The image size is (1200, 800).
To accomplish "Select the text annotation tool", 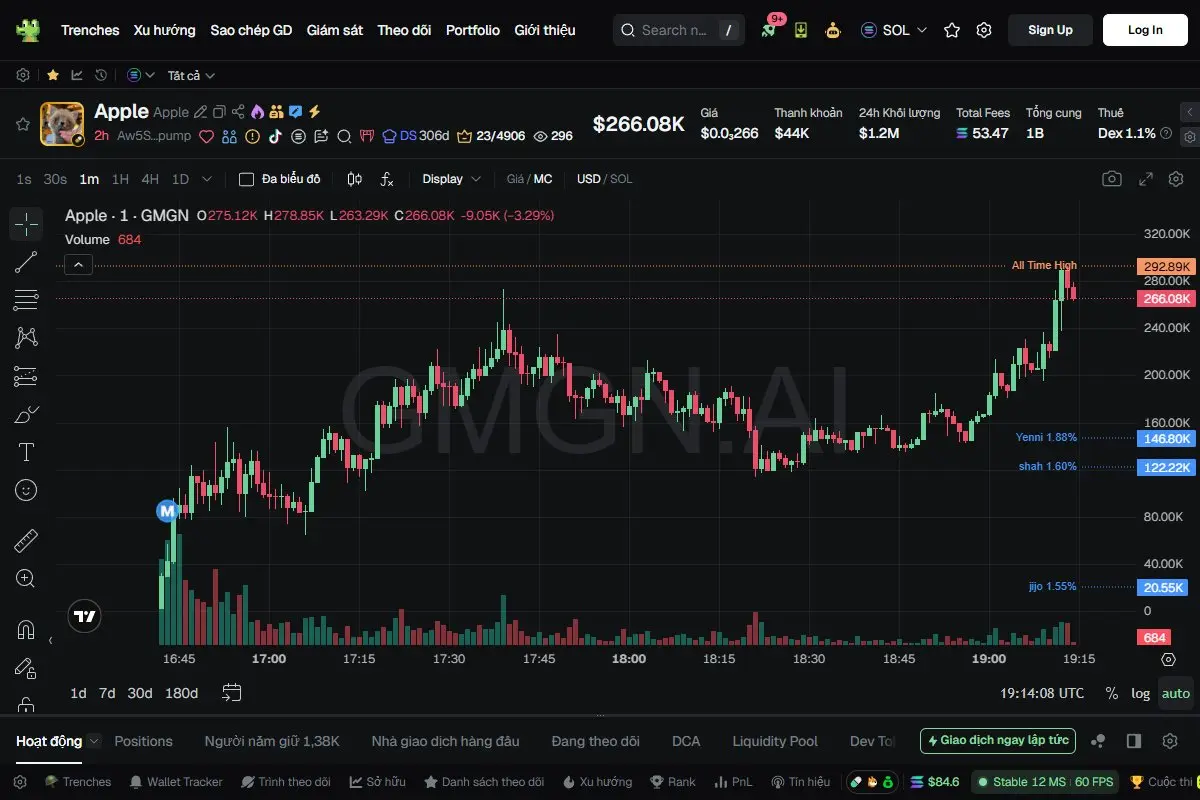I will pyautogui.click(x=26, y=452).
